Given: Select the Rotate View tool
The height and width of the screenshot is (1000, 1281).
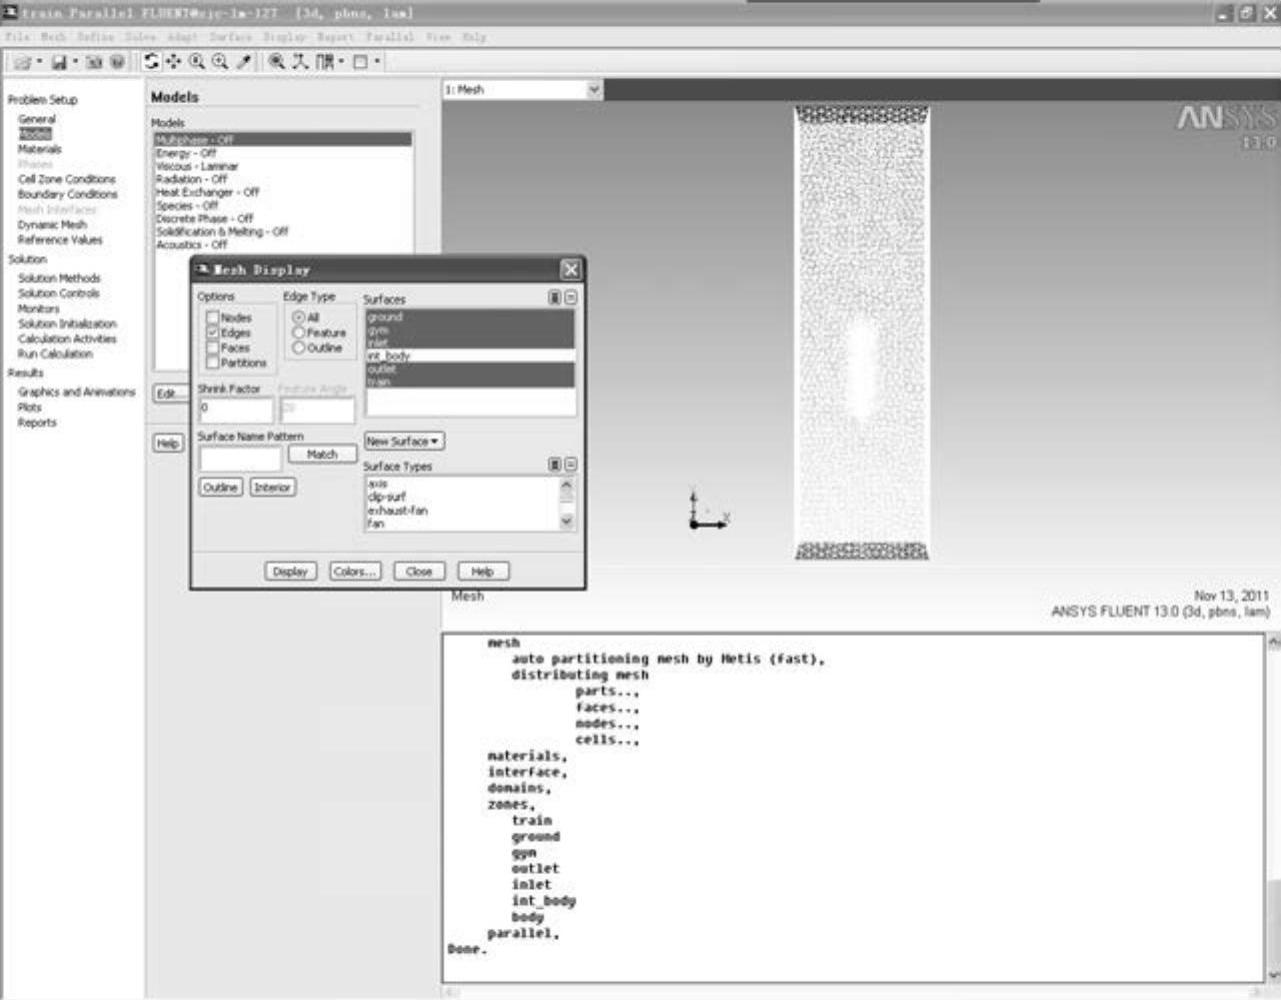Looking at the screenshot, I should pyautogui.click(x=152, y=62).
